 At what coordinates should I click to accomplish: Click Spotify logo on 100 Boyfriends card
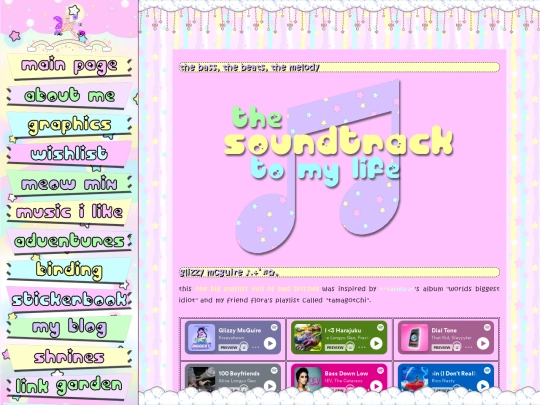(274, 370)
